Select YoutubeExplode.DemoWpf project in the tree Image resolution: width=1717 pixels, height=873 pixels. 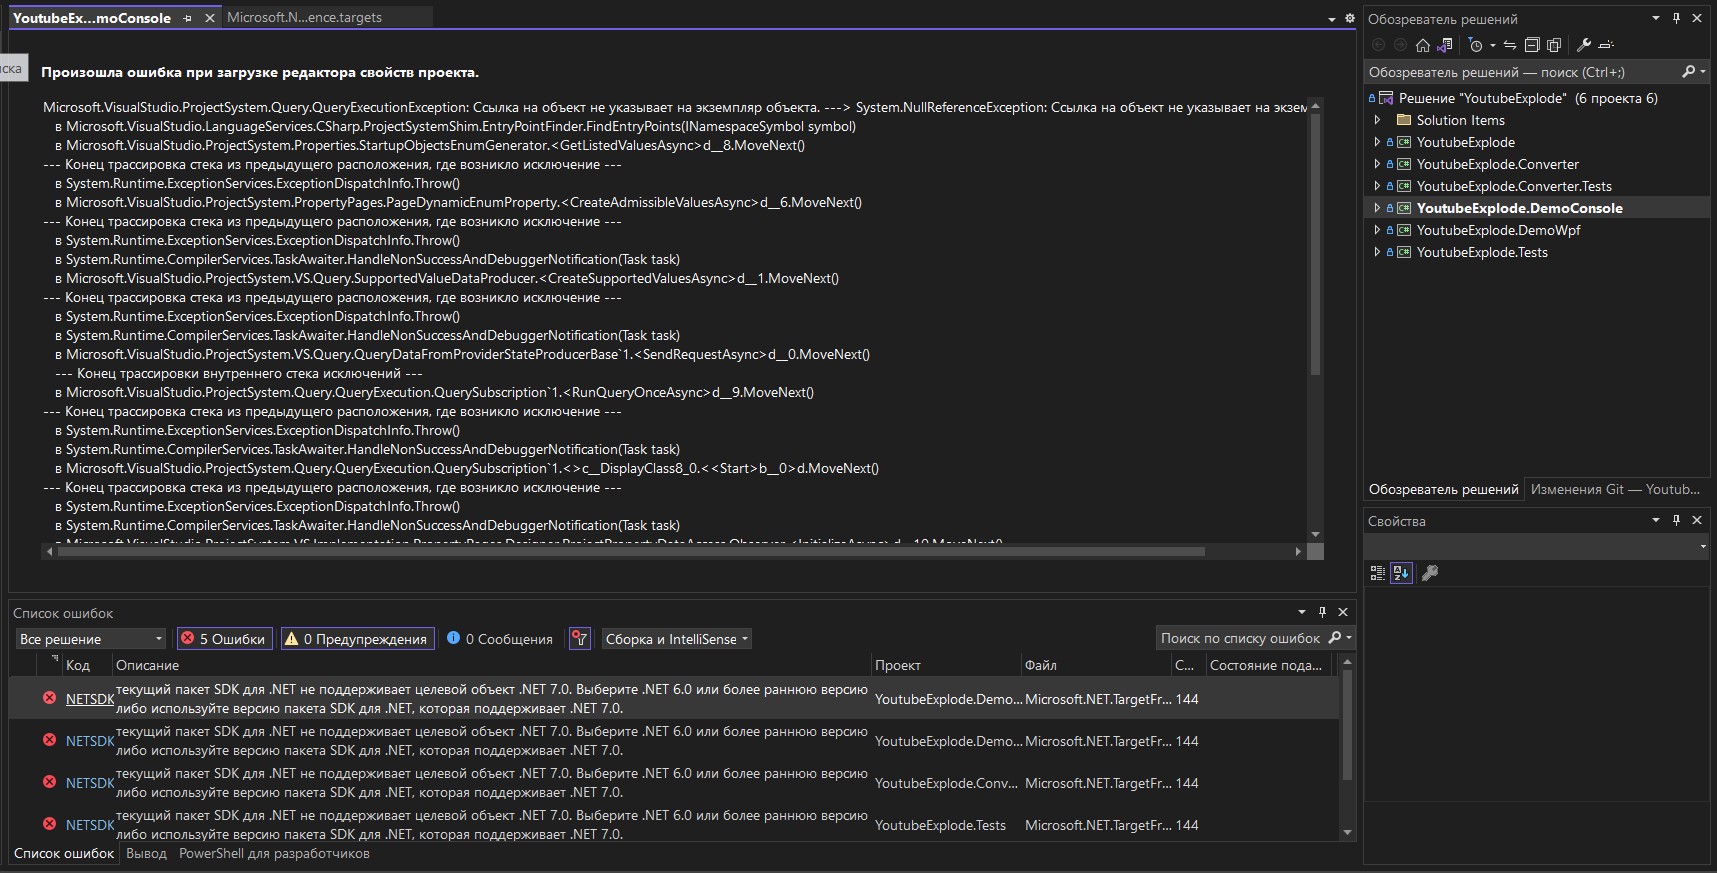pos(1498,230)
